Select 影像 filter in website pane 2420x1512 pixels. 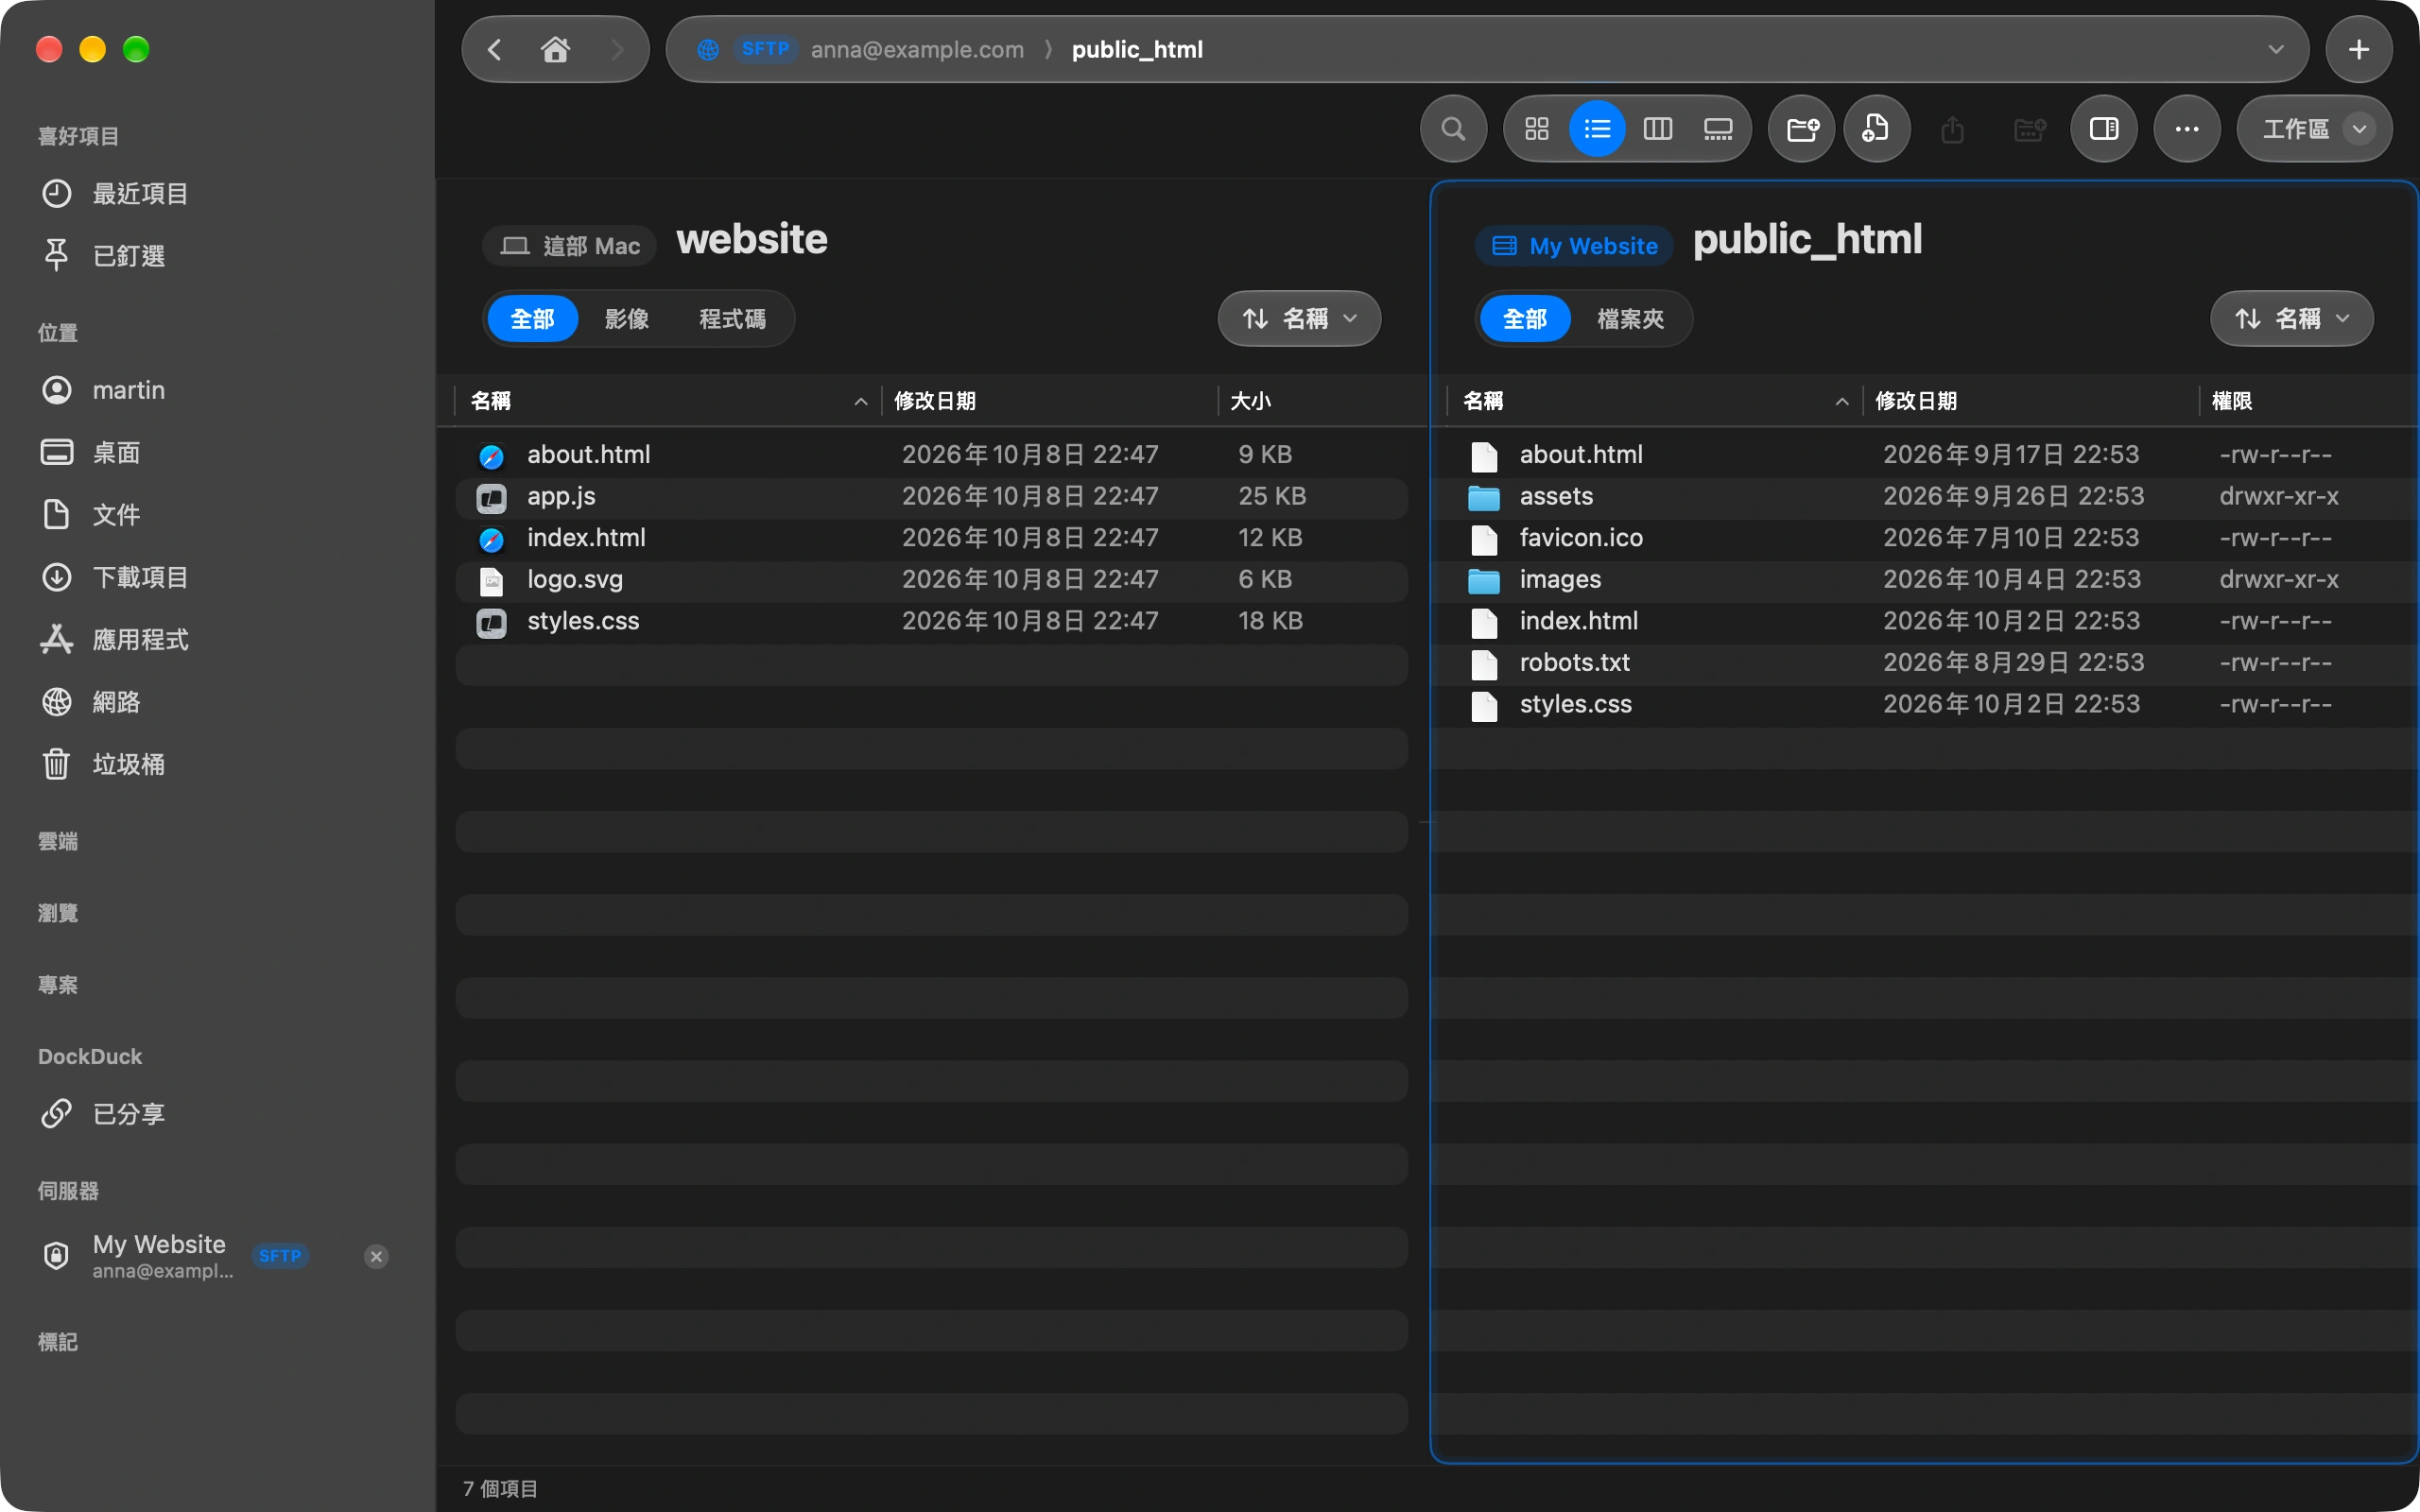click(x=627, y=319)
